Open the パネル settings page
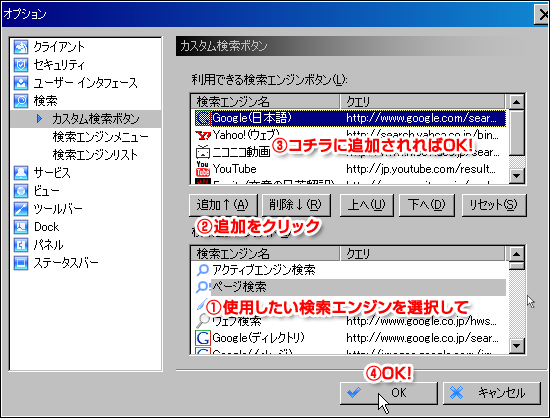This screenshot has height=418, width=550. click(x=48, y=244)
